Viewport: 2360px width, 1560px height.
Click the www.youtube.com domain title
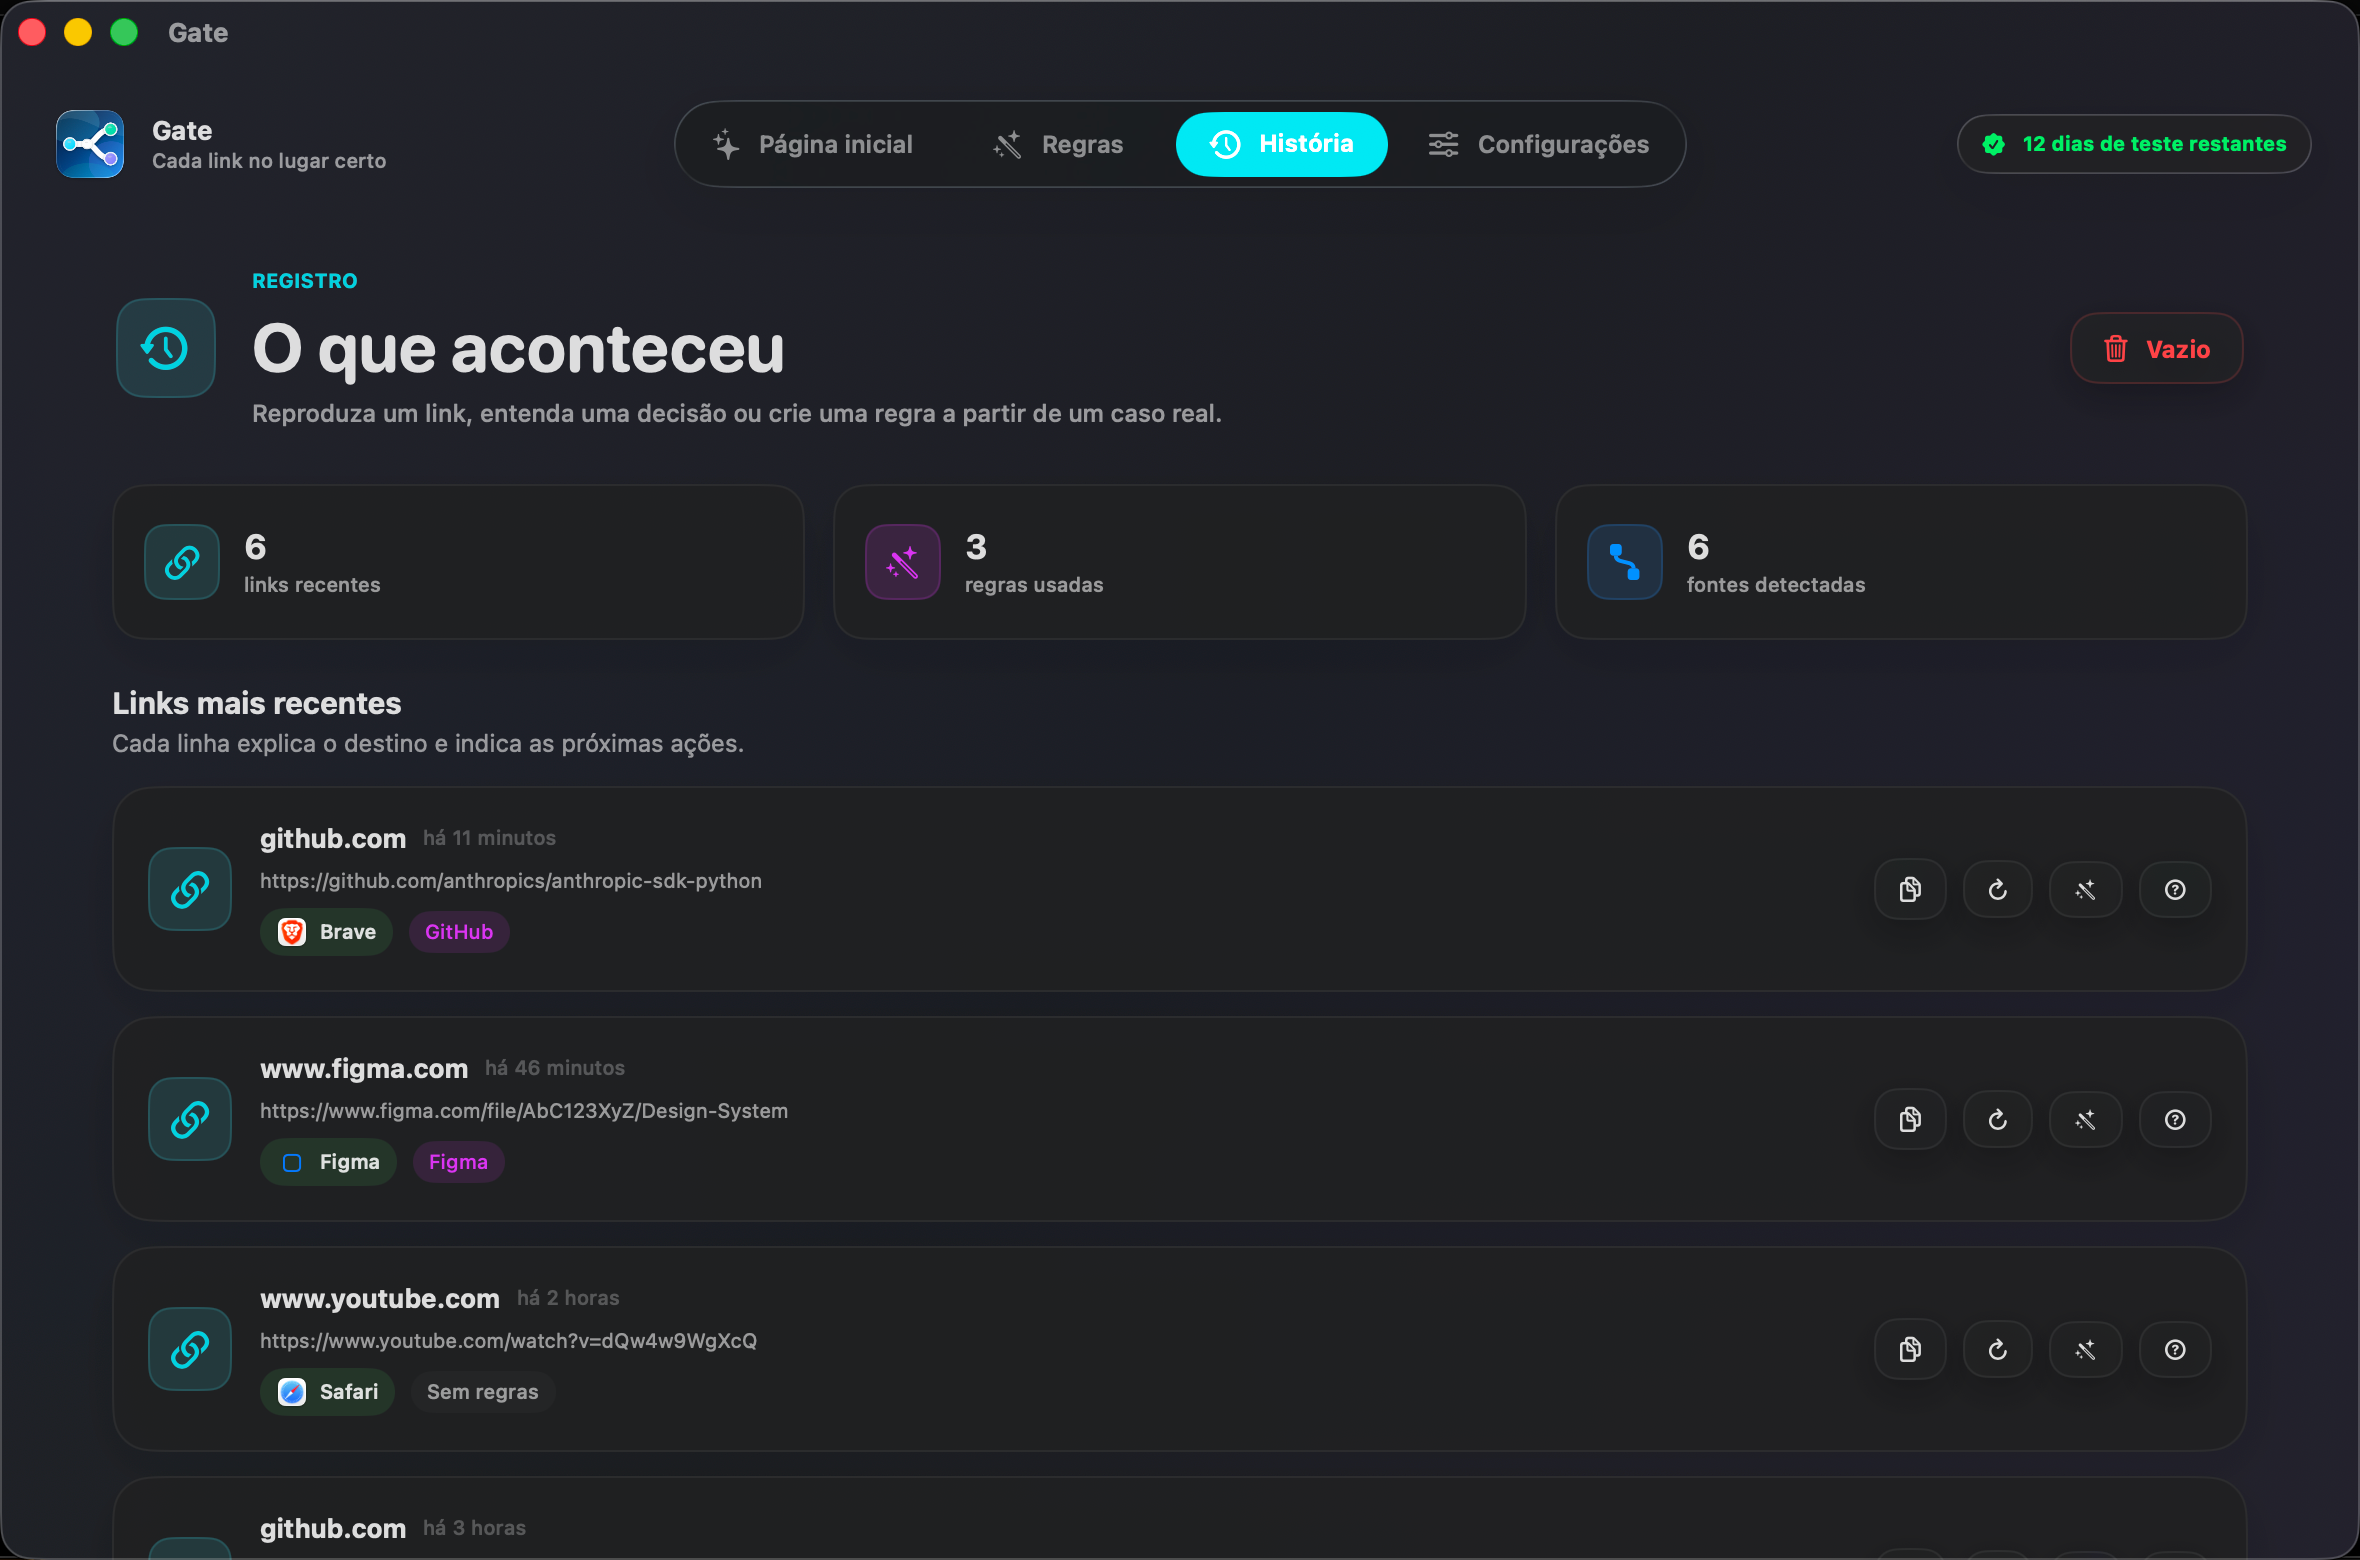(x=380, y=1299)
